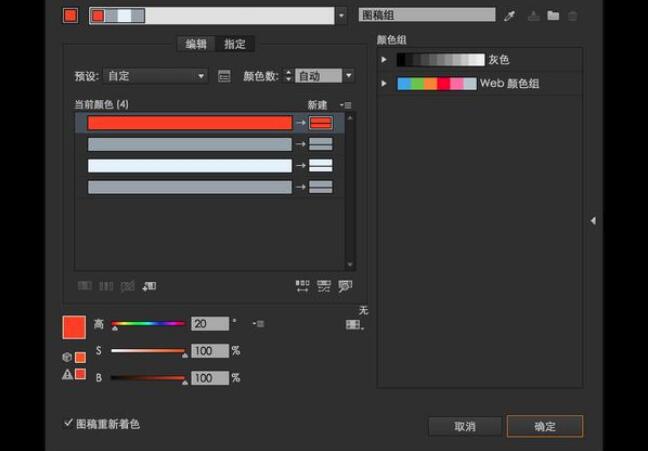
Task: Click the delete color group trash icon
Action: (572, 16)
